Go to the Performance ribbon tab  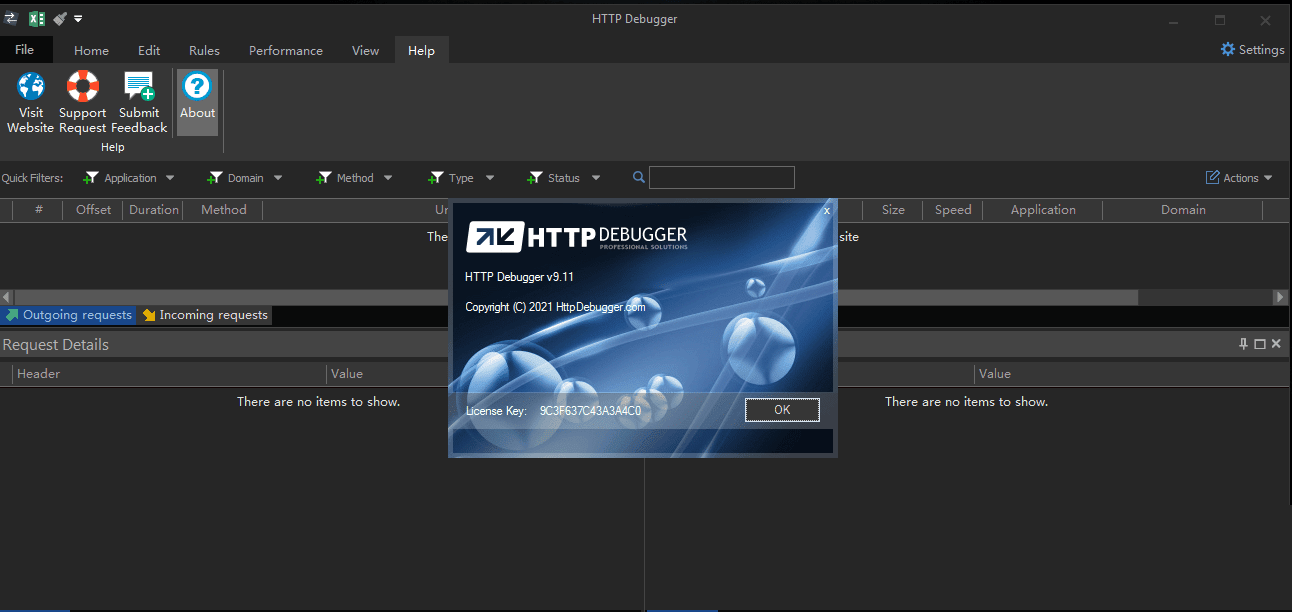[x=286, y=50]
